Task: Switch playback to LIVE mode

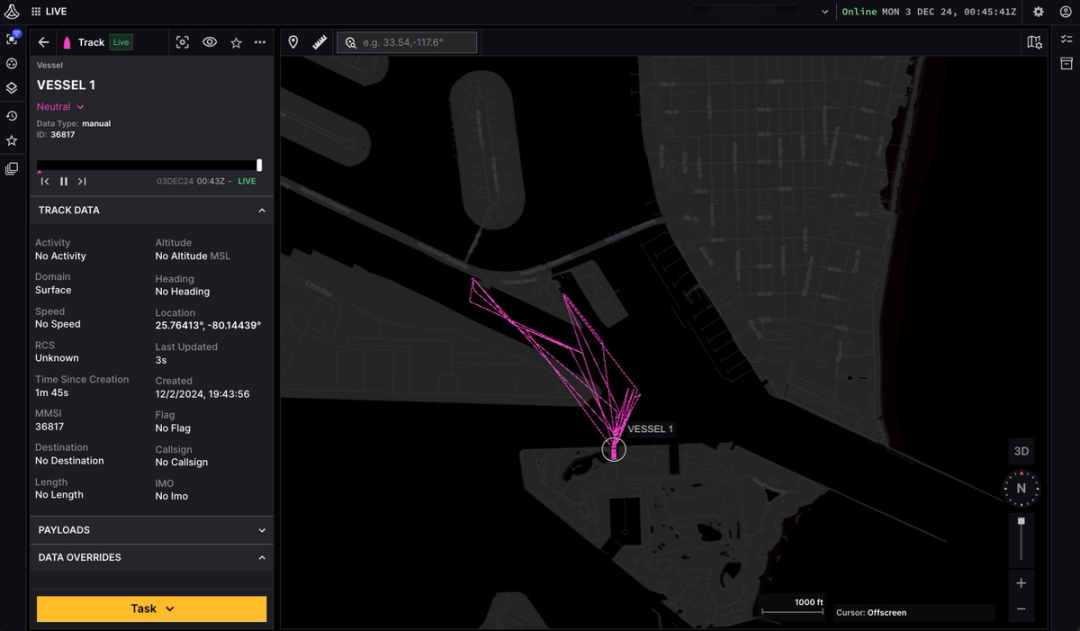Action: (245, 181)
